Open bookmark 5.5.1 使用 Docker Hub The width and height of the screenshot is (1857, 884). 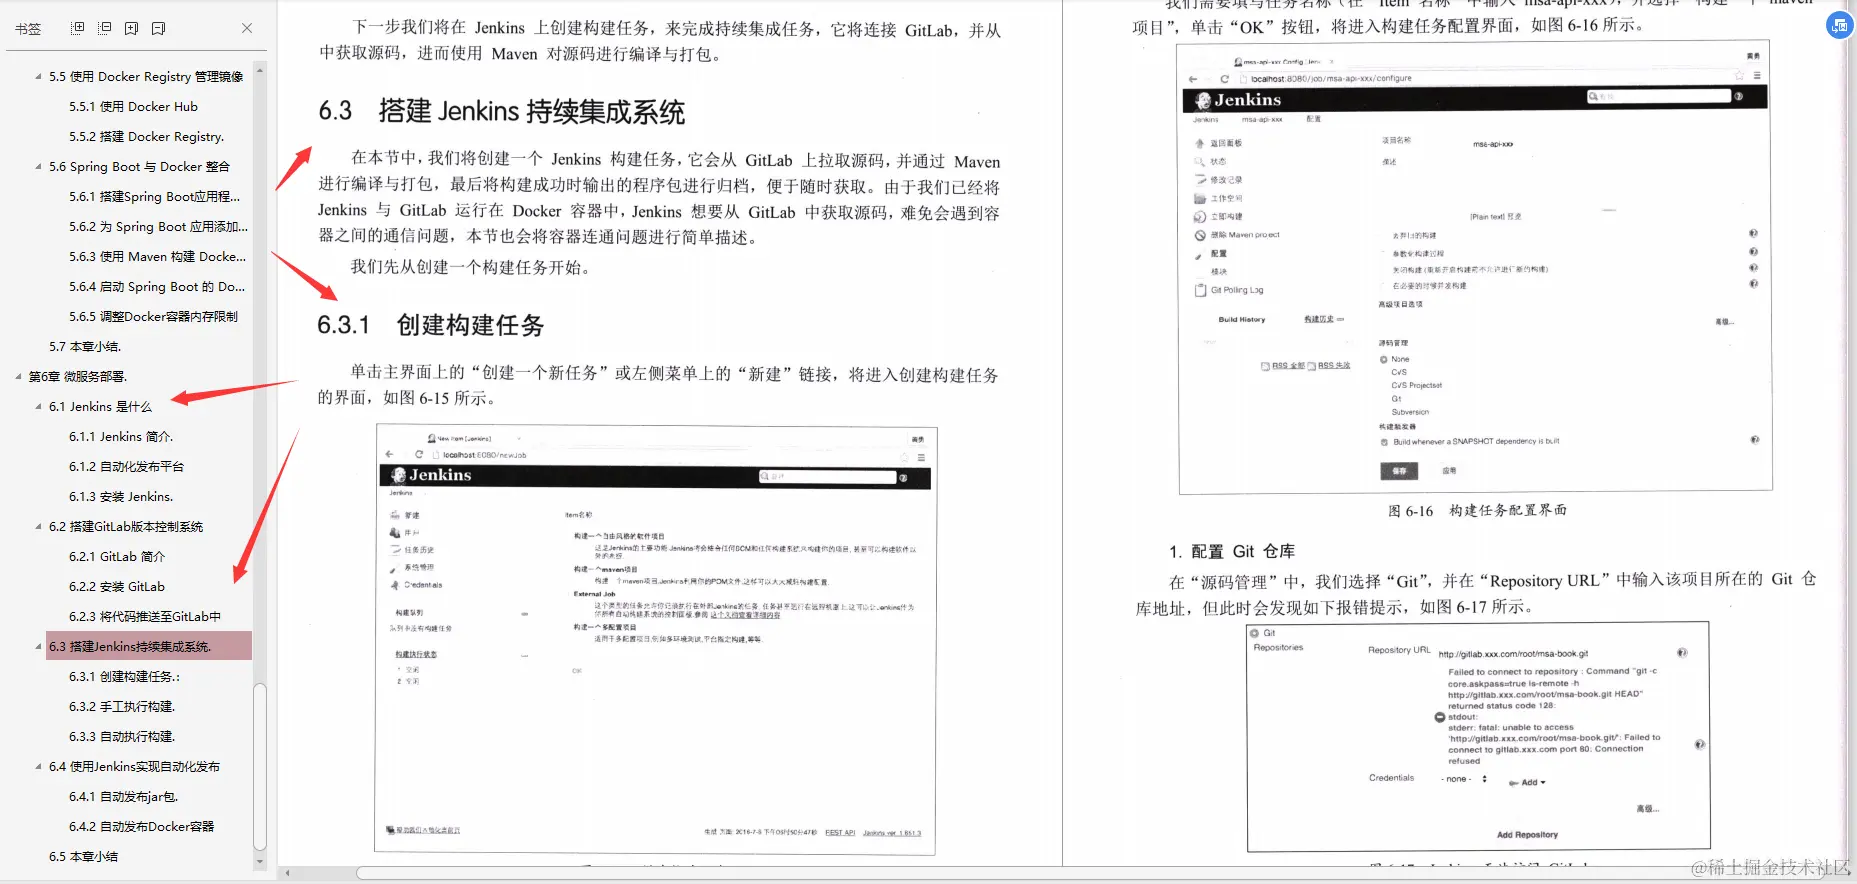pos(133,107)
